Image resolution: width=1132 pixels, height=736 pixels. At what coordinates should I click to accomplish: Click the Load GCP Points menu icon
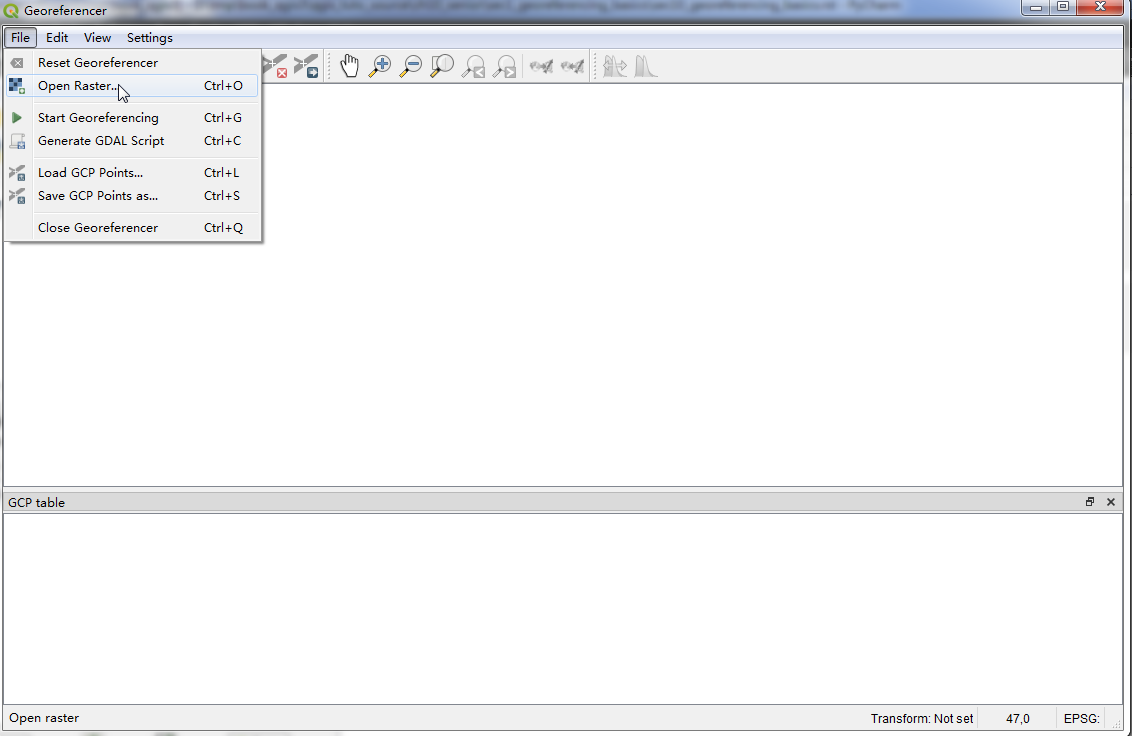tap(17, 173)
